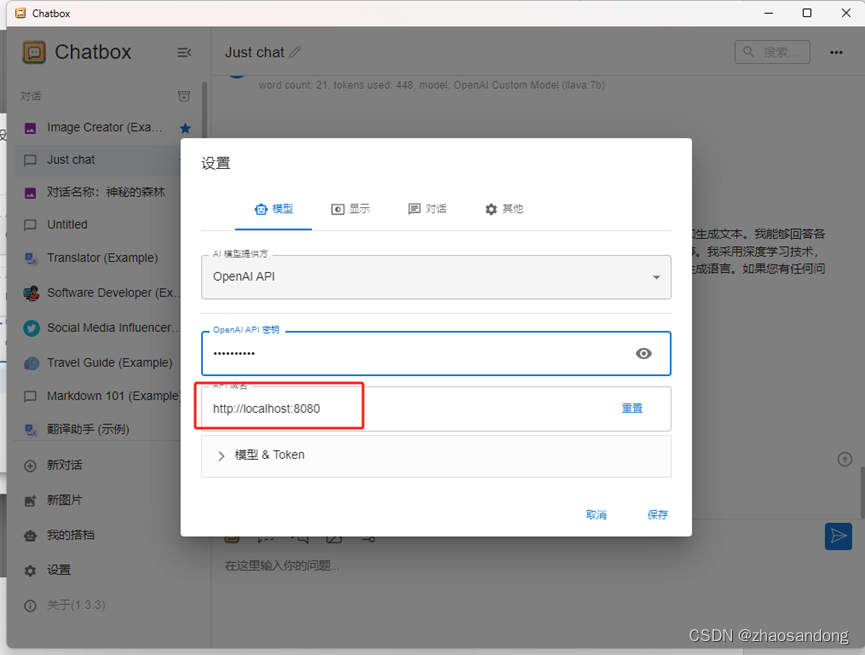Switch to the 显示 tab in settings
Viewport: 865px width, 655px height.
(350, 209)
